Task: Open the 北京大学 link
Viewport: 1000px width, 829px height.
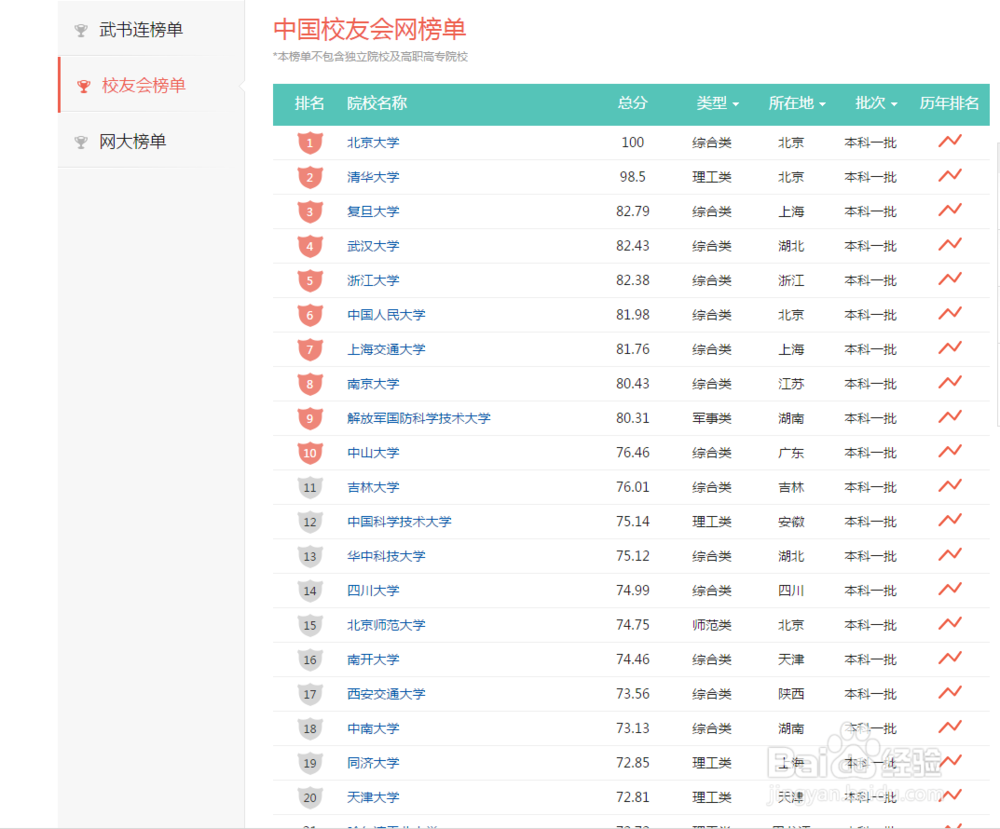Action: click(x=373, y=143)
